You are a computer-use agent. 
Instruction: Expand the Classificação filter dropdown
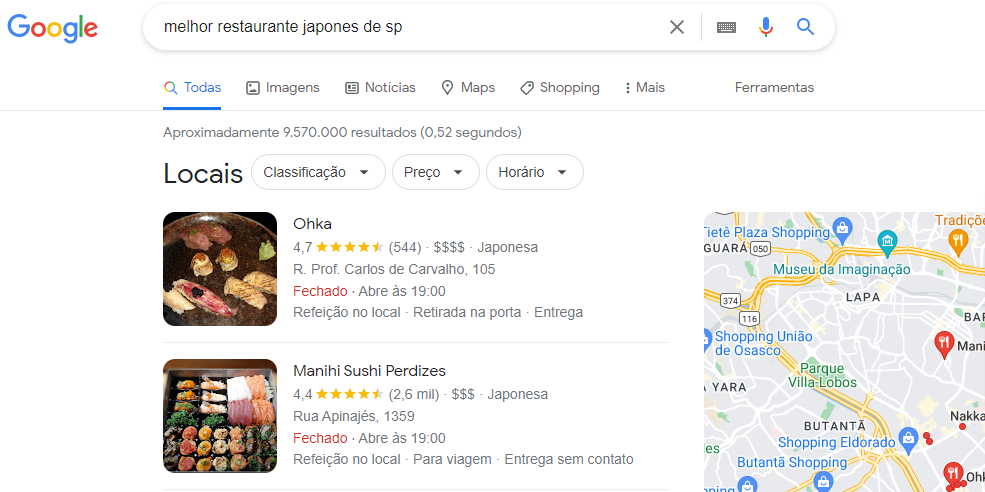[318, 172]
